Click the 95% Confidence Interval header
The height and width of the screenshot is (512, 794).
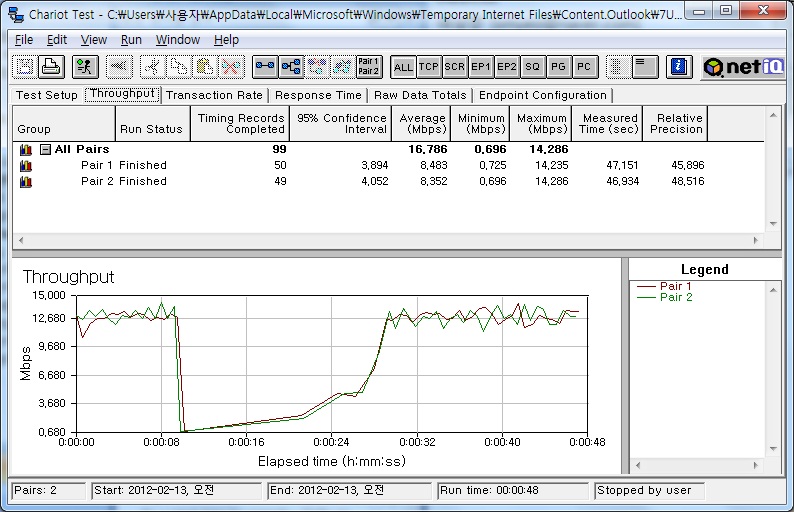tap(340, 124)
